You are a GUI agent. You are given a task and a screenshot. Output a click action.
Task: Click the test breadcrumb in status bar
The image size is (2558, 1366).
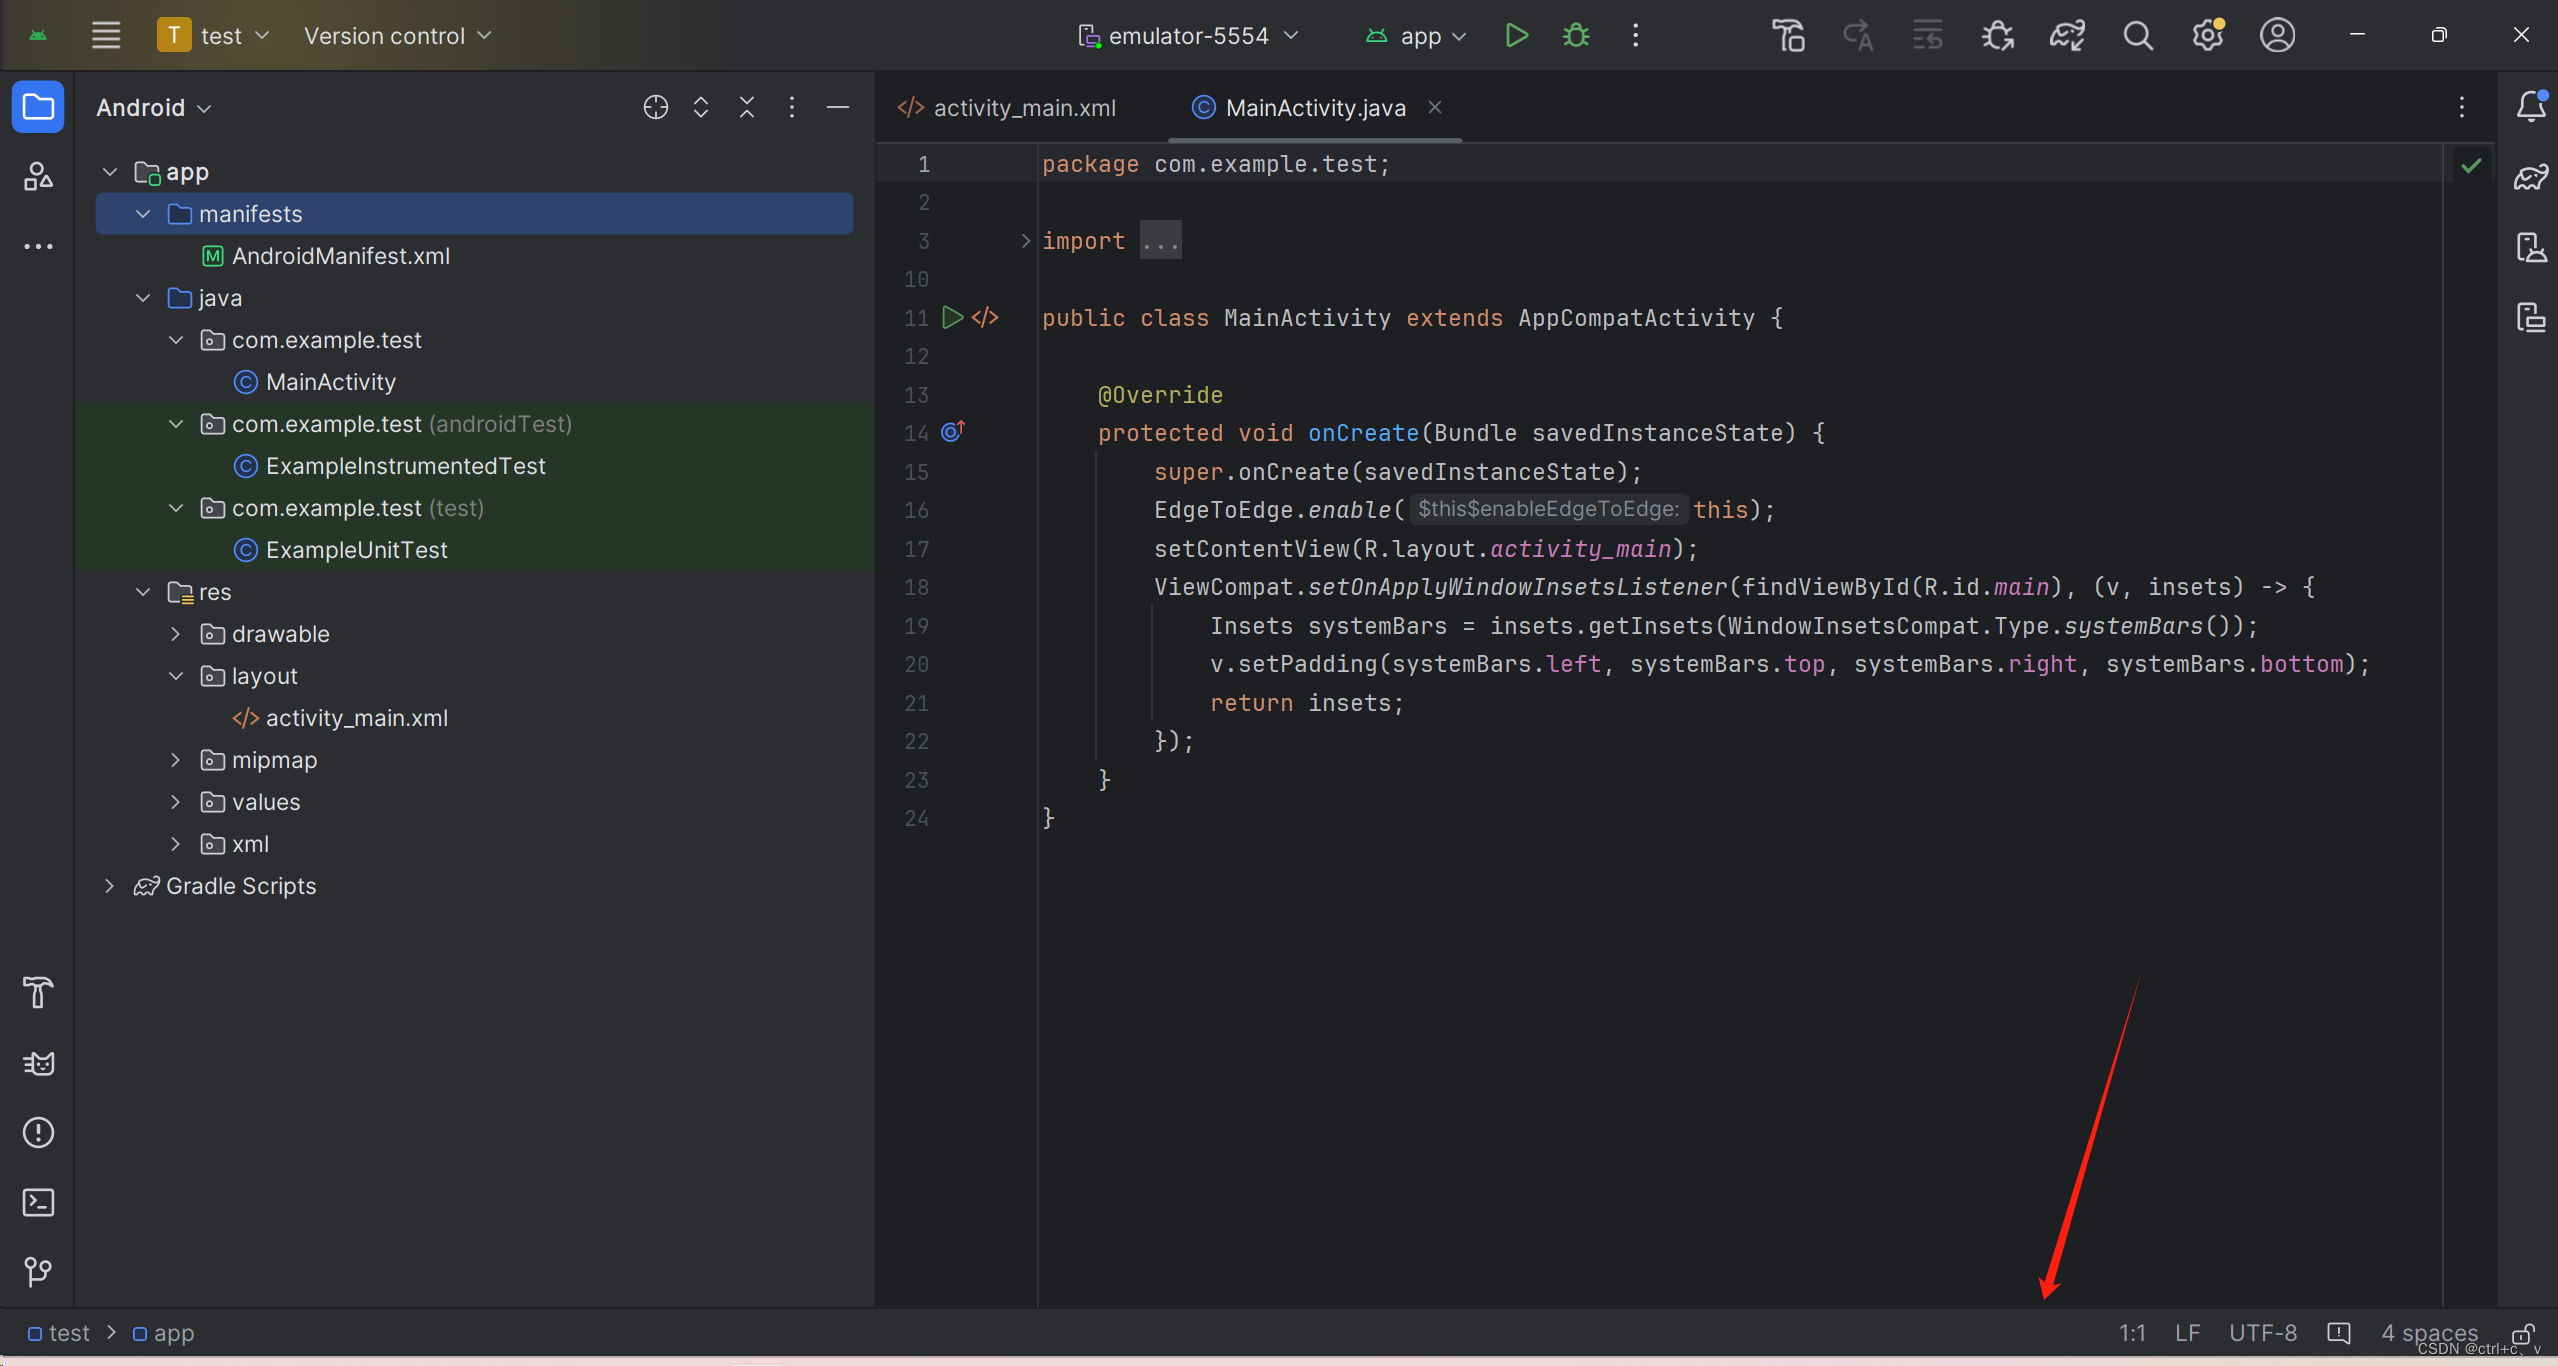click(59, 1333)
